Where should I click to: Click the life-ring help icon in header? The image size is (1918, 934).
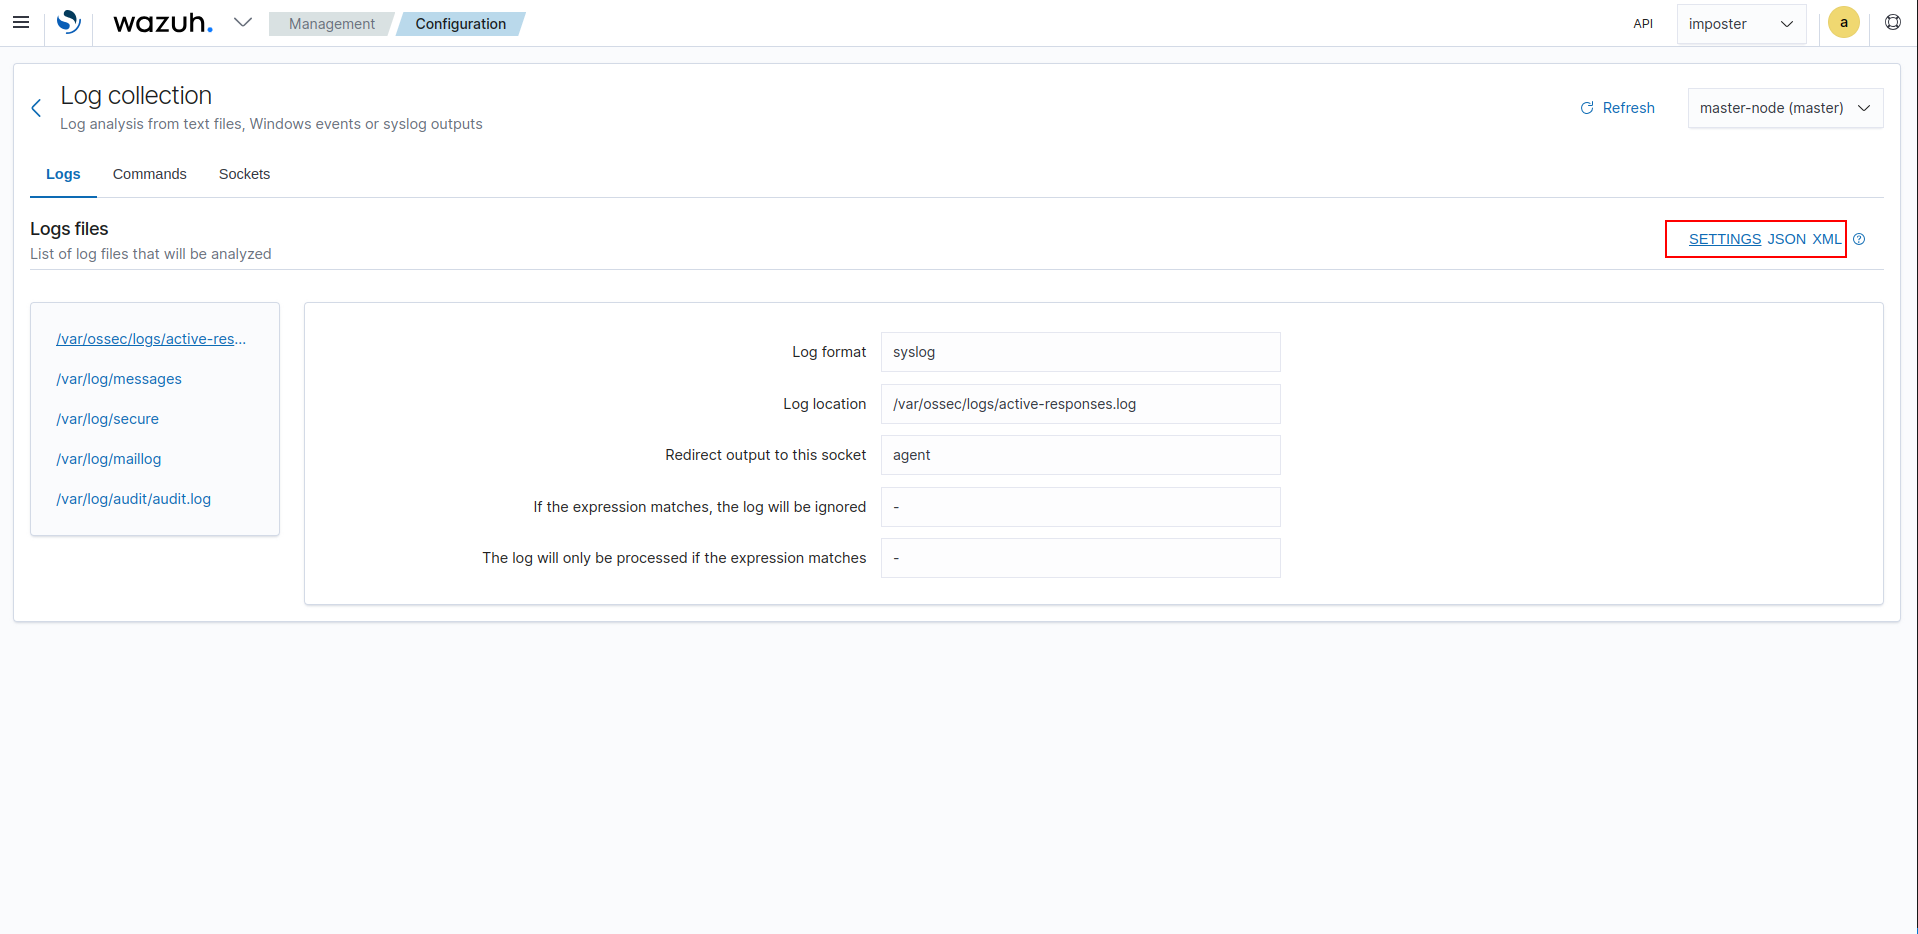pyautogui.click(x=1893, y=21)
